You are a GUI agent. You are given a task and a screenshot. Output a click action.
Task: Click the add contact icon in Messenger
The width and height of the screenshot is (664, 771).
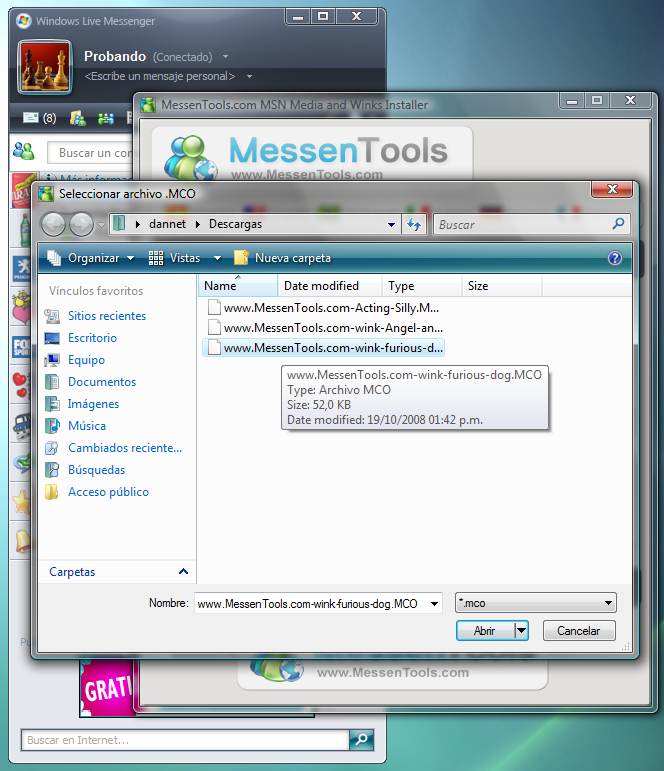coord(23,151)
